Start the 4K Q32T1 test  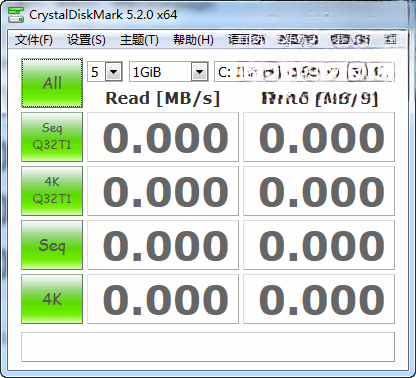52,191
